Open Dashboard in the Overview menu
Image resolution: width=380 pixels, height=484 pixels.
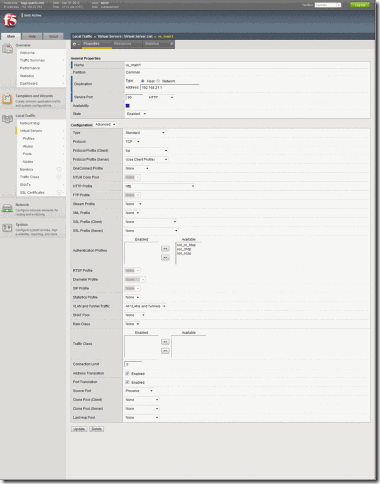29,83
